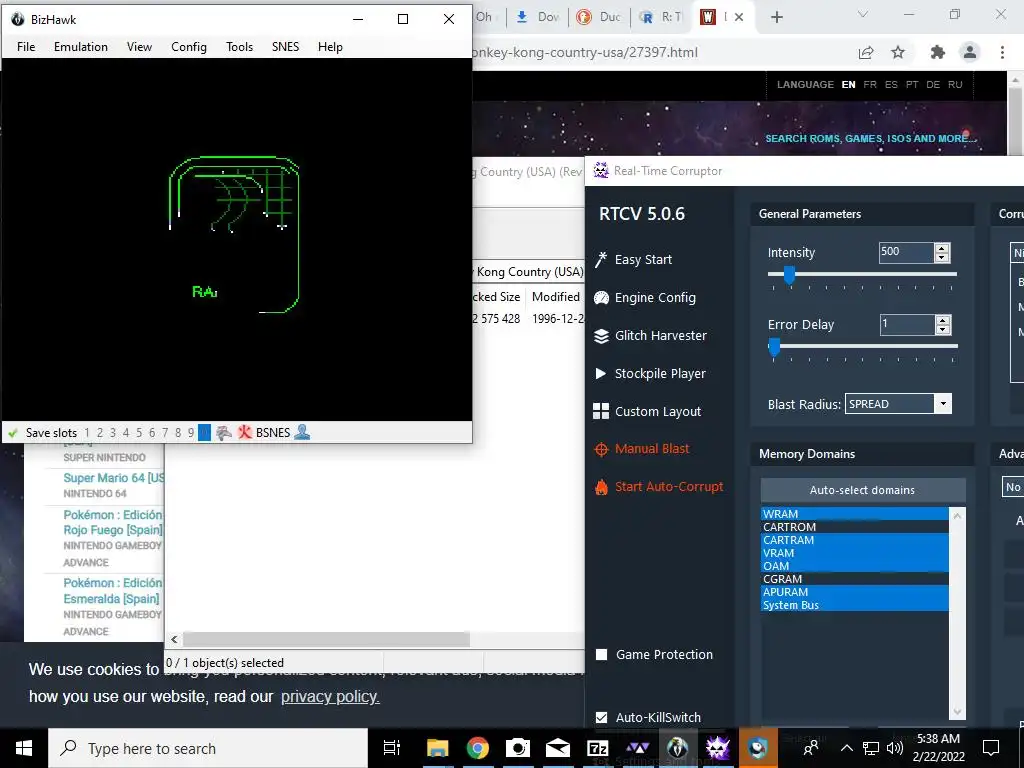This screenshot has height=768, width=1024.
Task: Increase Intensity with stepper up arrow
Action: click(942, 248)
